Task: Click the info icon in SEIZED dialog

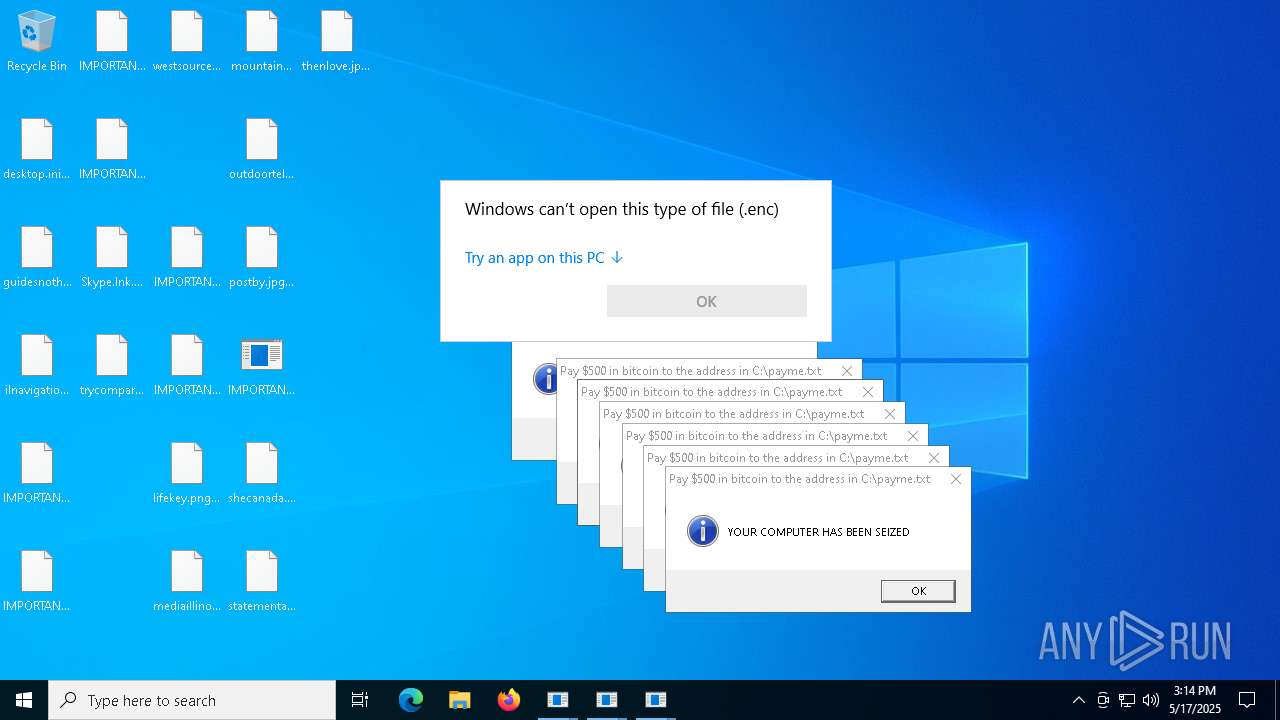Action: (703, 531)
